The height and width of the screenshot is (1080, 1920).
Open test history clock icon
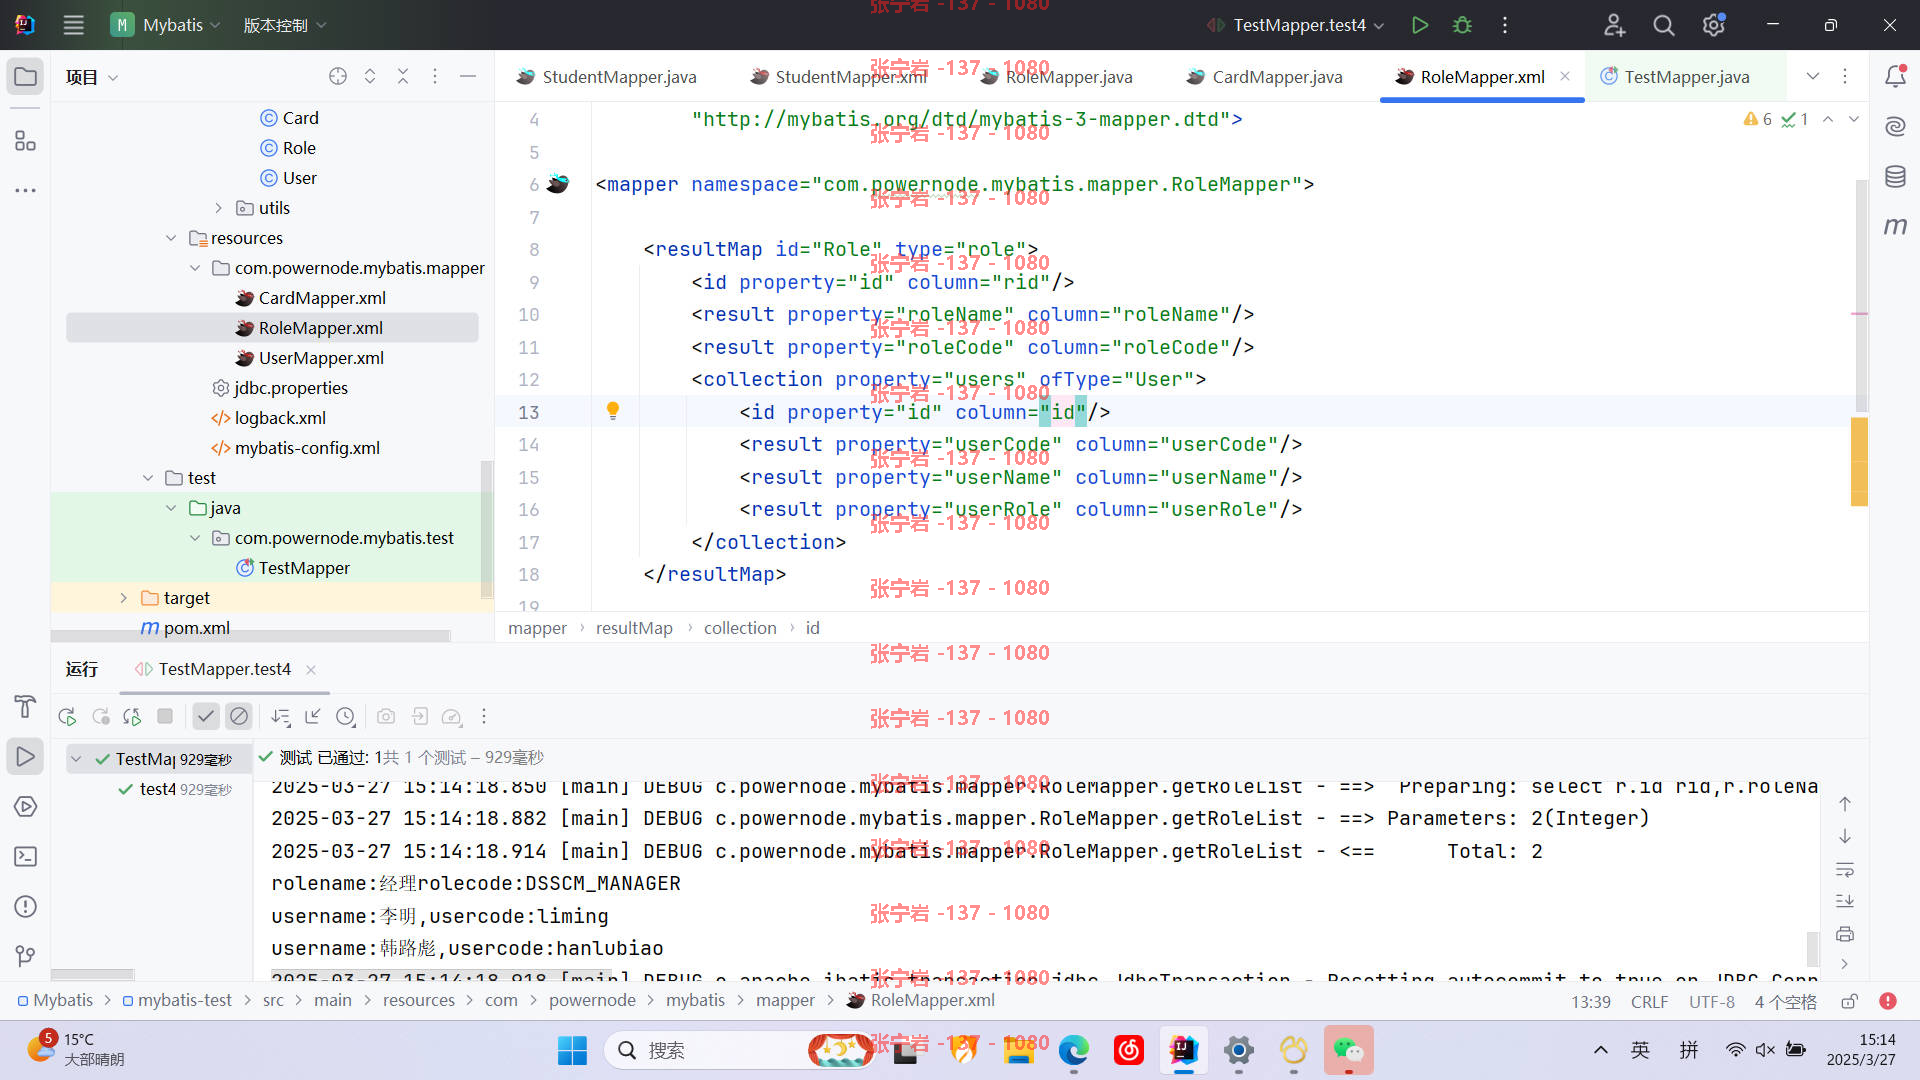click(x=346, y=716)
